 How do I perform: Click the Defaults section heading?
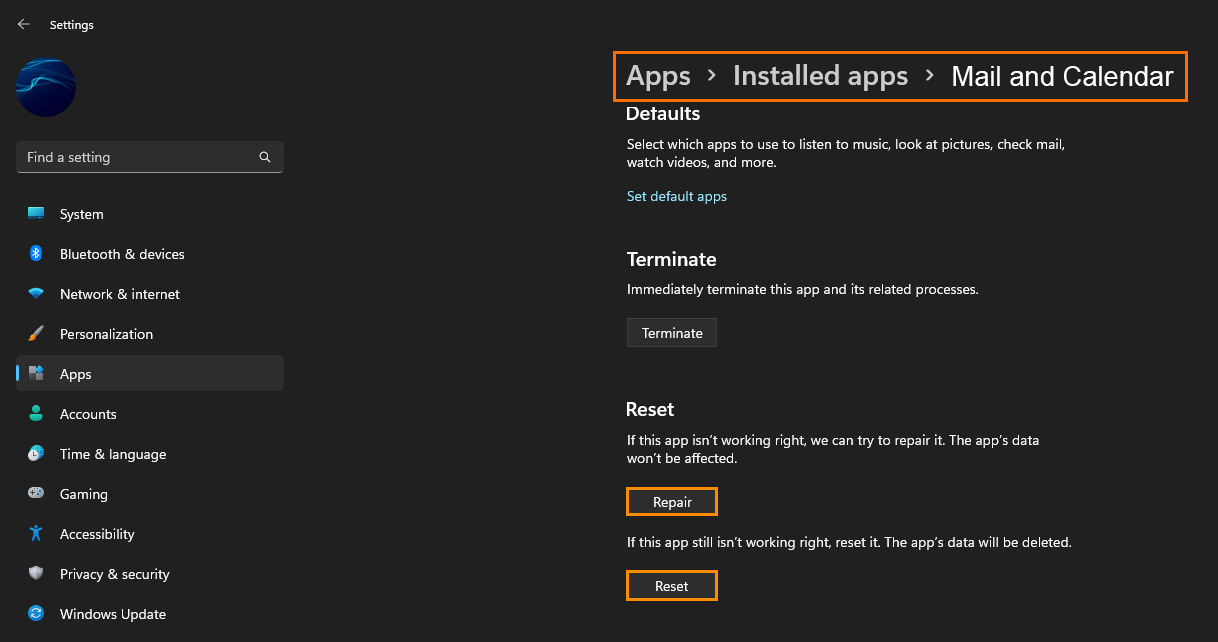coord(663,113)
